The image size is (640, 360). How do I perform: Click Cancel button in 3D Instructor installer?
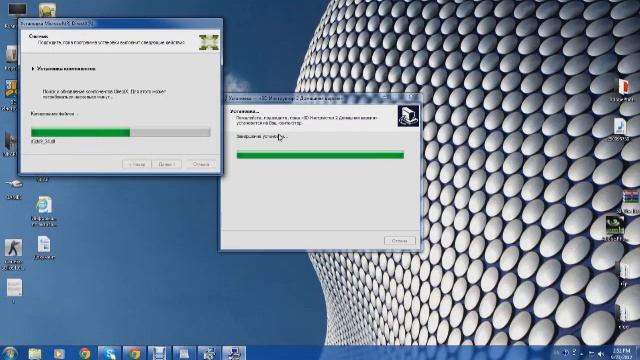point(400,241)
